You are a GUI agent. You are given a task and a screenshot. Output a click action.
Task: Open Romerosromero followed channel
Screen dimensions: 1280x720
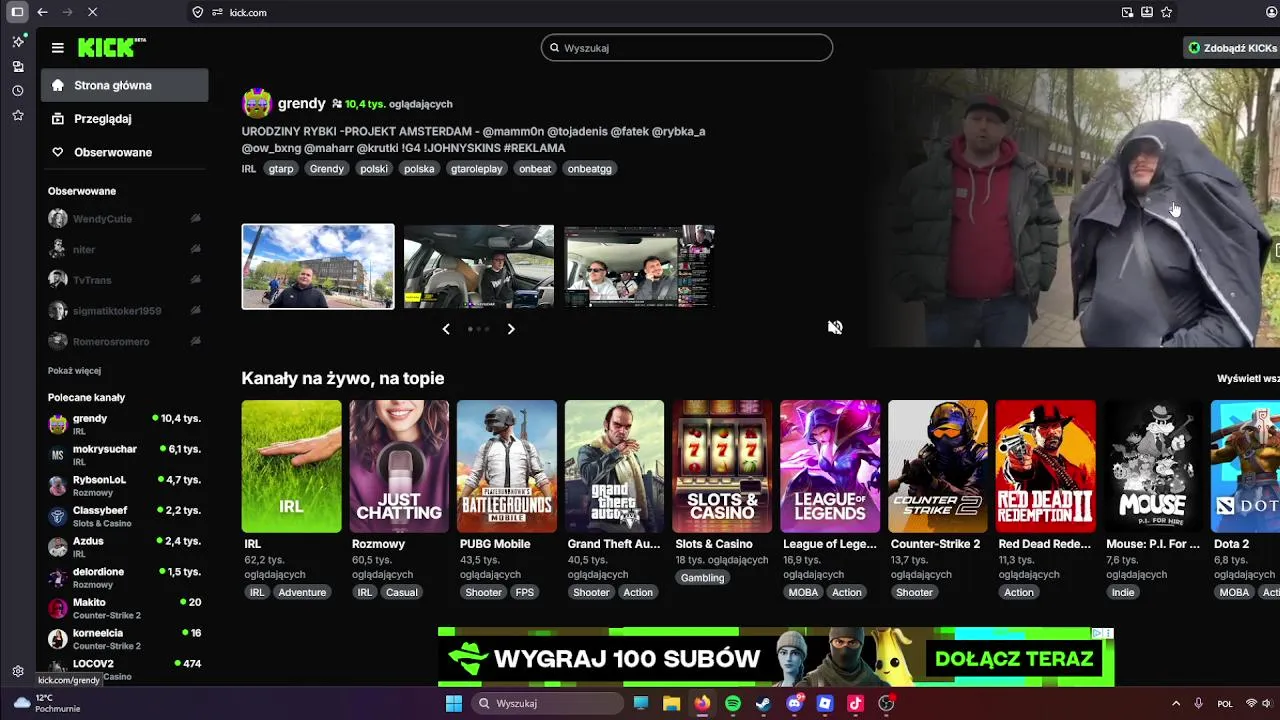[x=125, y=342]
